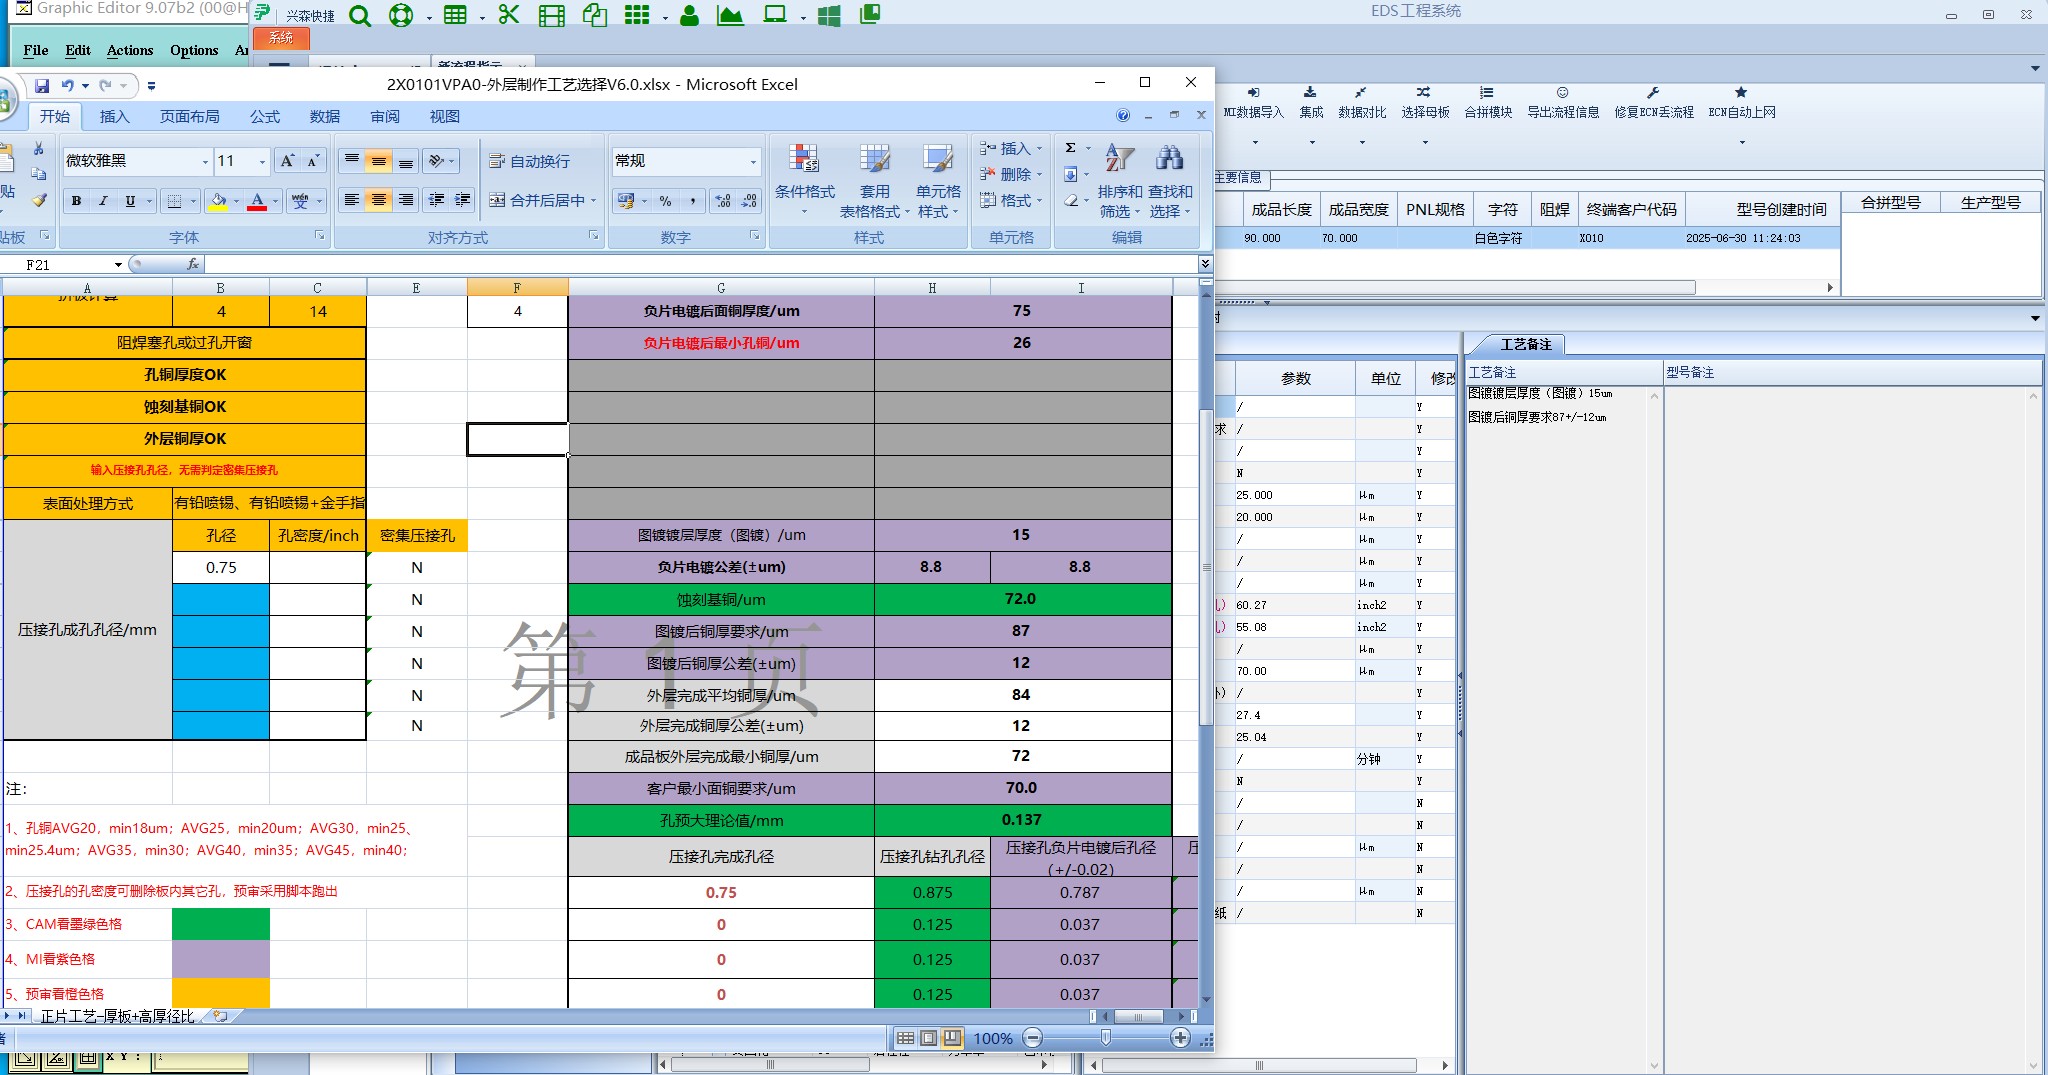The width and height of the screenshot is (2048, 1075).
Task: Click the green magnifier search icon in EDS toolbar
Action: point(360,15)
